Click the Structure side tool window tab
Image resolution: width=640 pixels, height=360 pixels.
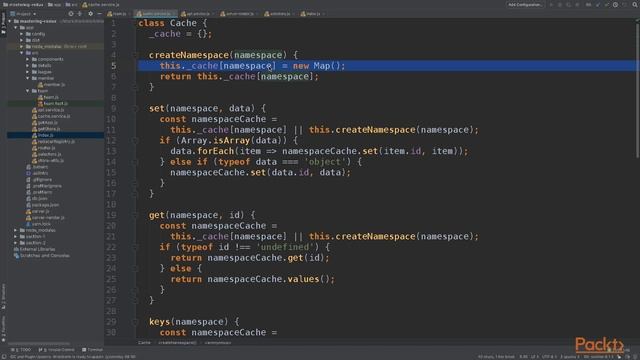click(x=3, y=296)
